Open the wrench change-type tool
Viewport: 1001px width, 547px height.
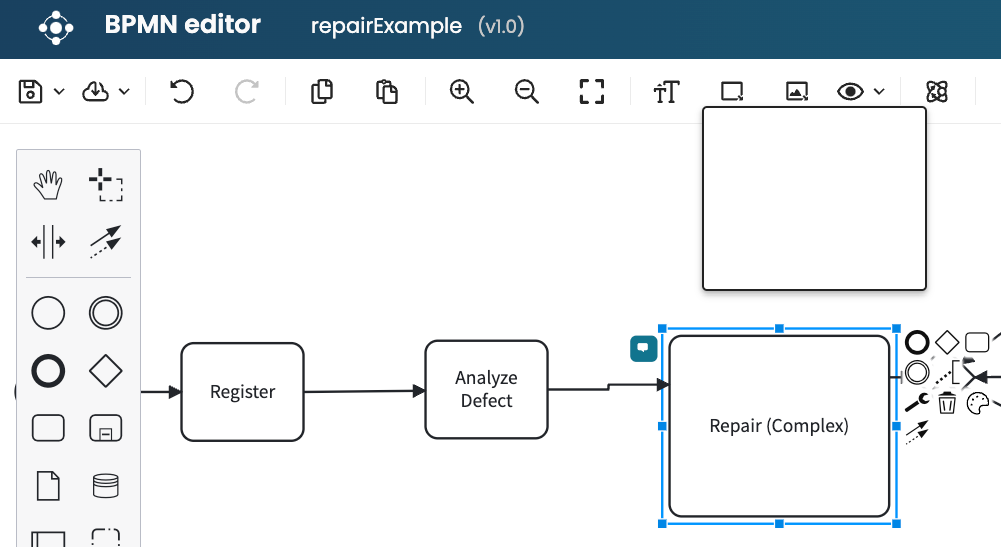pyautogui.click(x=917, y=403)
